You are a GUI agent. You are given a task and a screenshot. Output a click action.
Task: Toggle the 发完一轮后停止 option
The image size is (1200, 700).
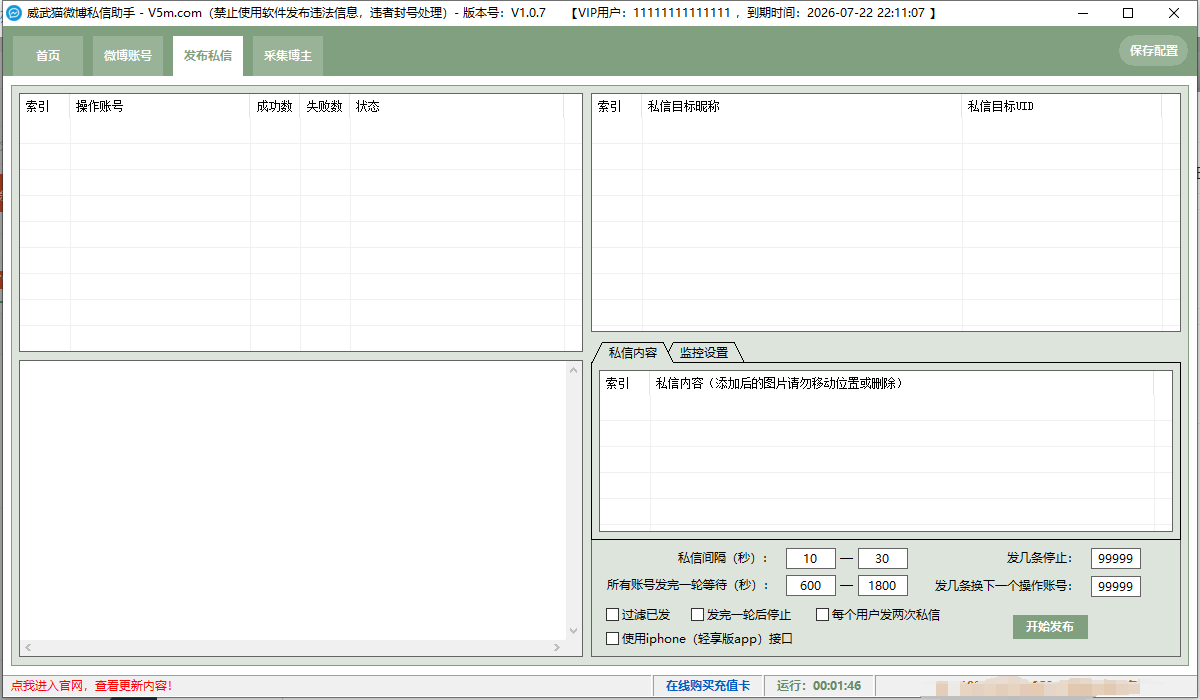[x=698, y=615]
